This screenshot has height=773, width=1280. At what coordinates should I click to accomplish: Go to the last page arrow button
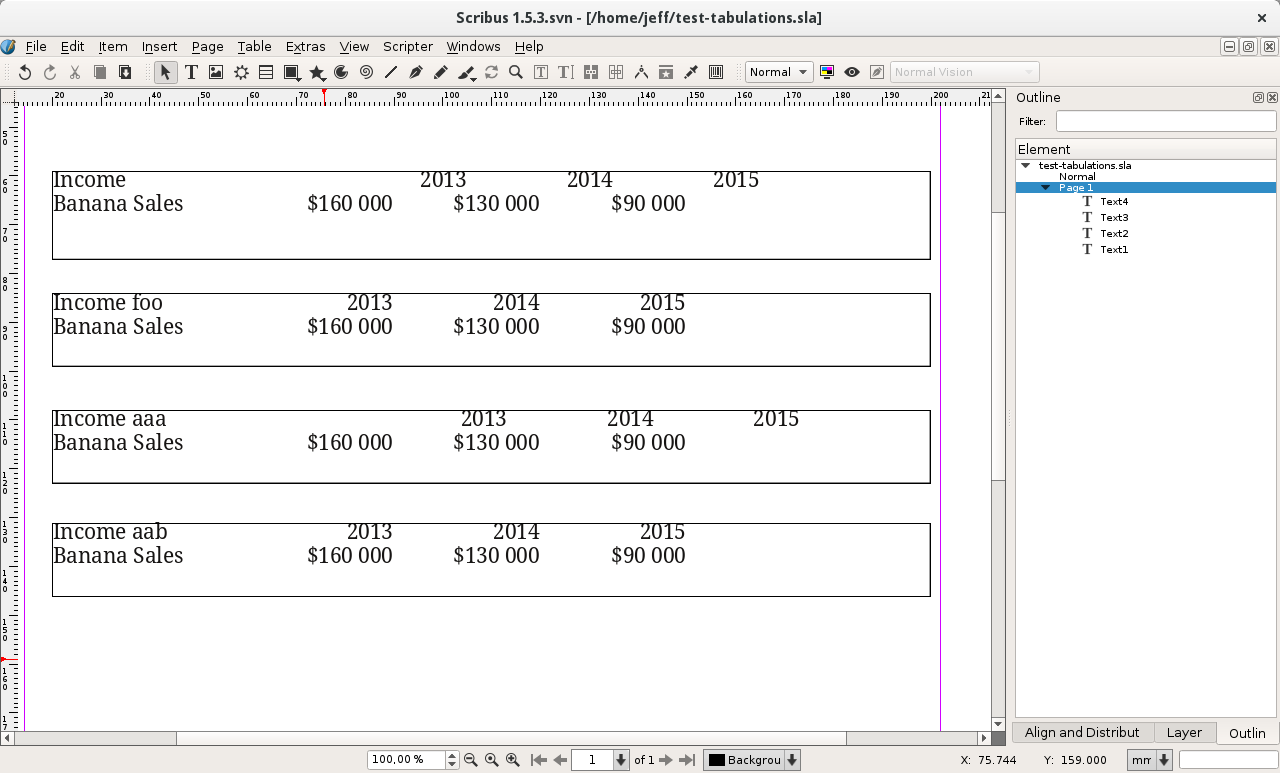687,760
